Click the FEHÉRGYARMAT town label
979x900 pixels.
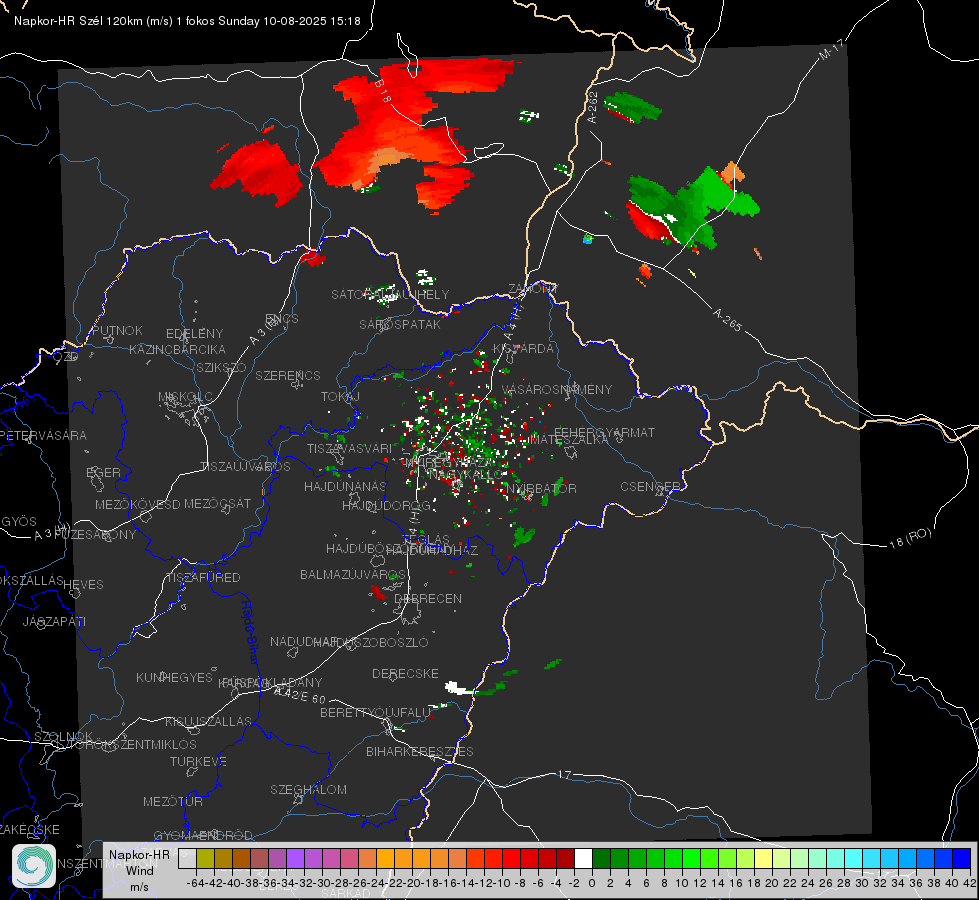[x=604, y=432]
